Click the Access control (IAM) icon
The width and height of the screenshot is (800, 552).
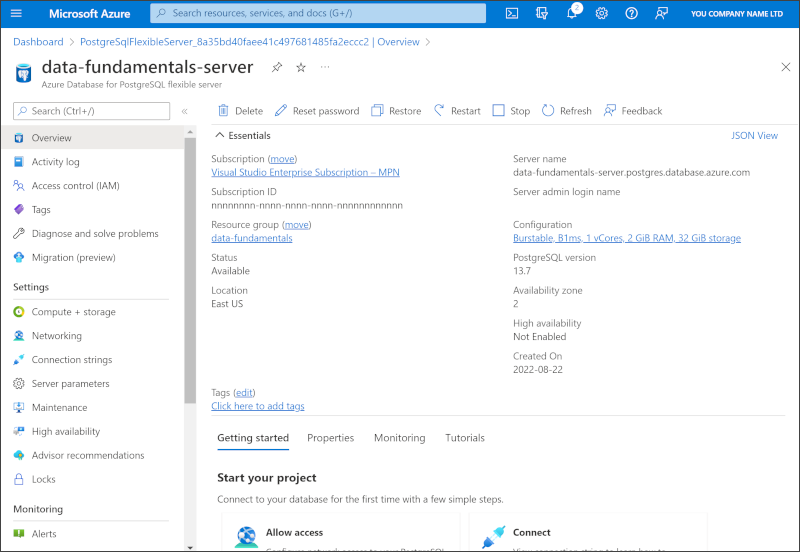(x=19, y=186)
